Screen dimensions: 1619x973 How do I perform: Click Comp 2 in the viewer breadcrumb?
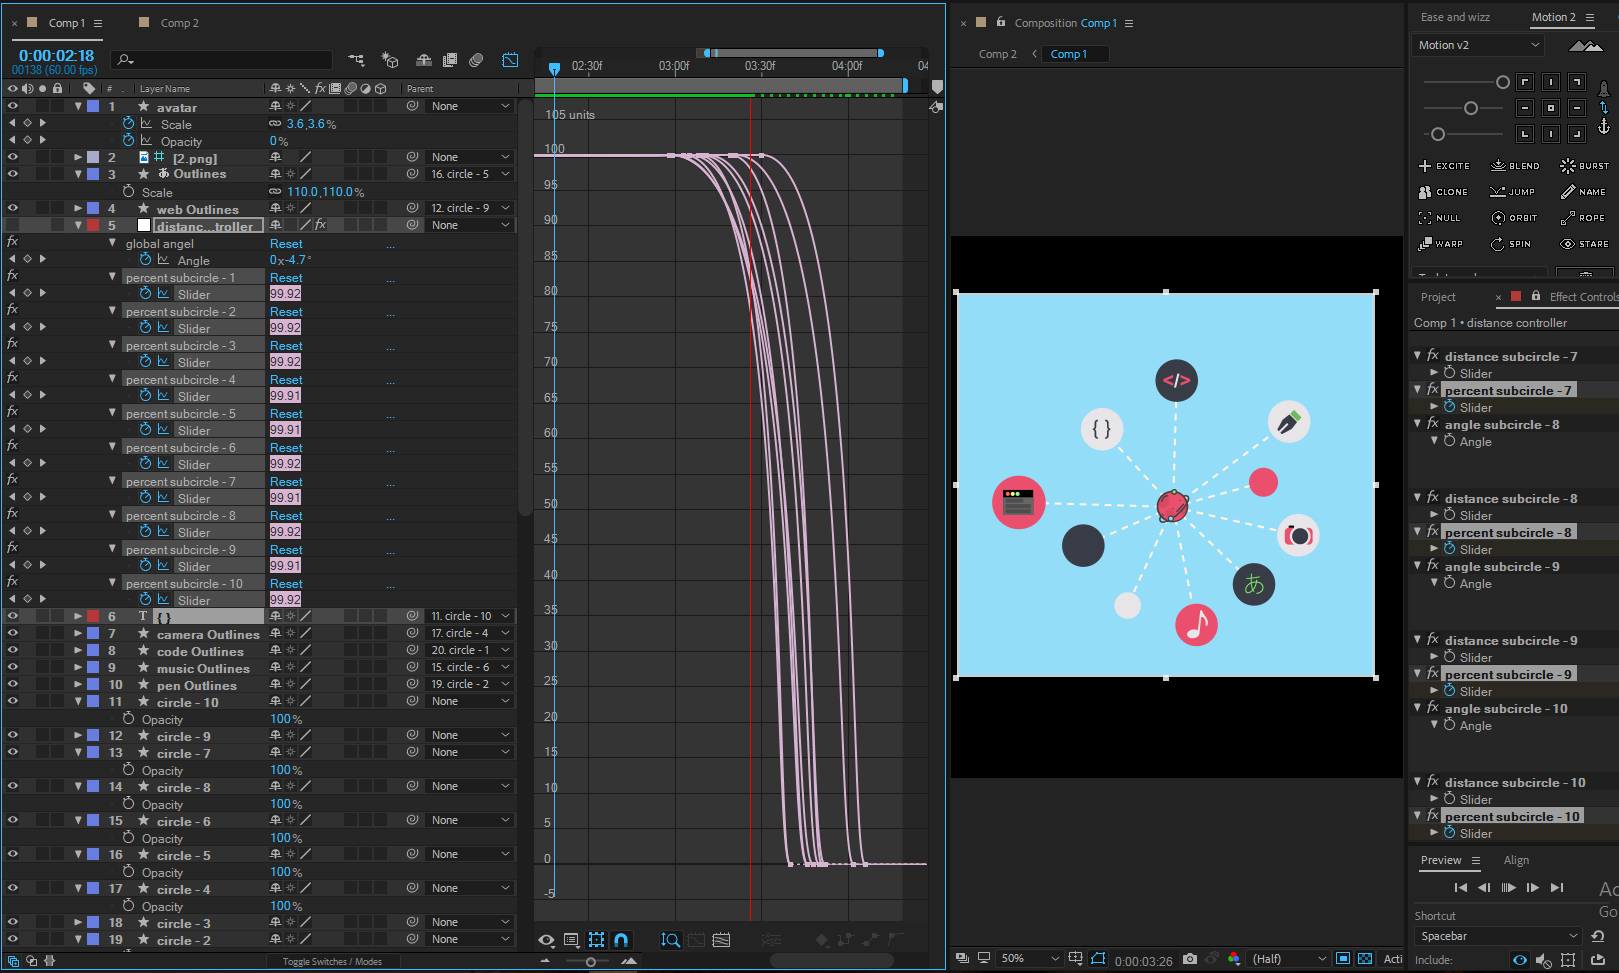[997, 54]
